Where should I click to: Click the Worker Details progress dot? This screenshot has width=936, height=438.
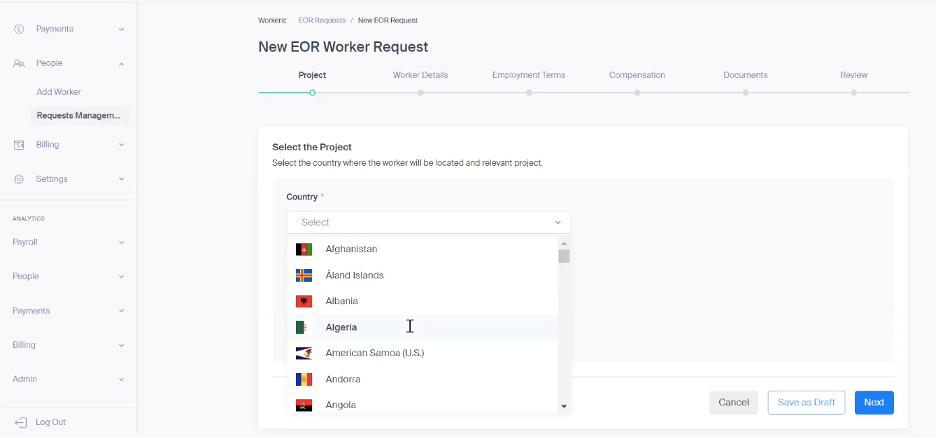coord(421,93)
